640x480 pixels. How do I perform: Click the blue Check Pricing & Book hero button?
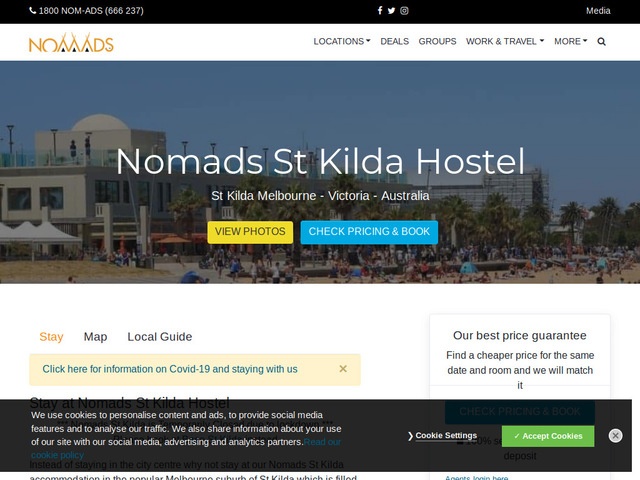point(369,232)
